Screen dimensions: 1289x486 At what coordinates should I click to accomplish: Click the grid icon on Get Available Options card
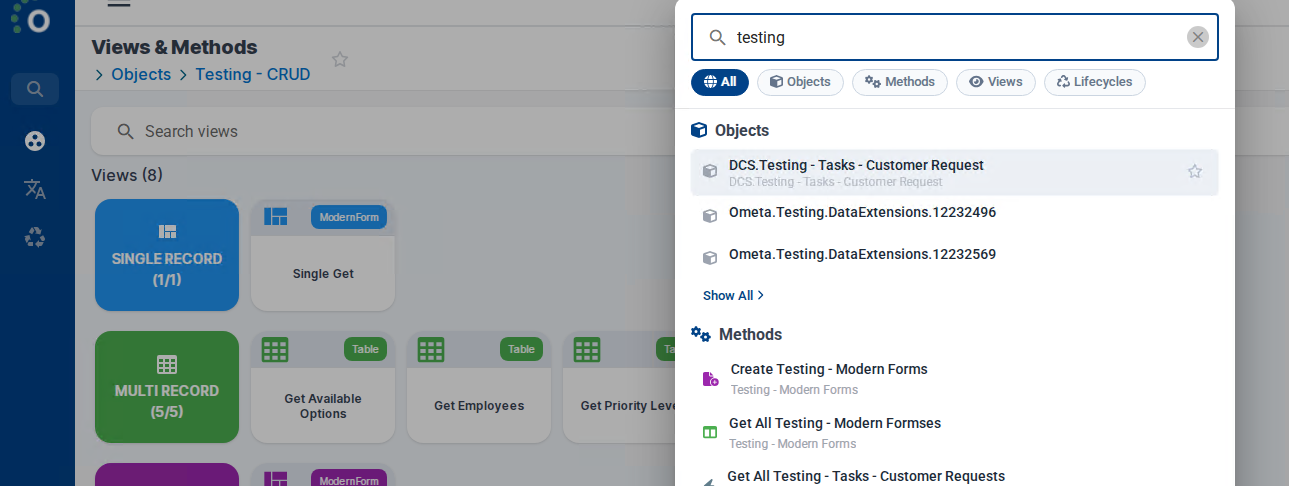pyautogui.click(x=275, y=350)
